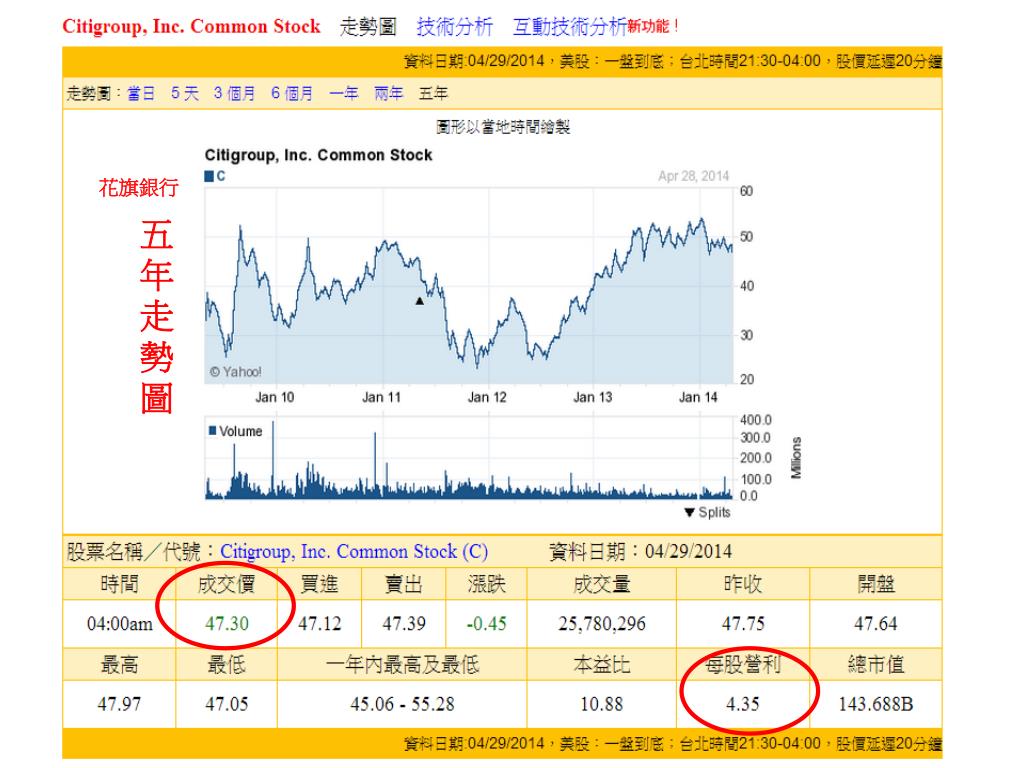The width and height of the screenshot is (1024, 768).
Task: Click the Jan 10 axis label
Action: click(x=275, y=397)
